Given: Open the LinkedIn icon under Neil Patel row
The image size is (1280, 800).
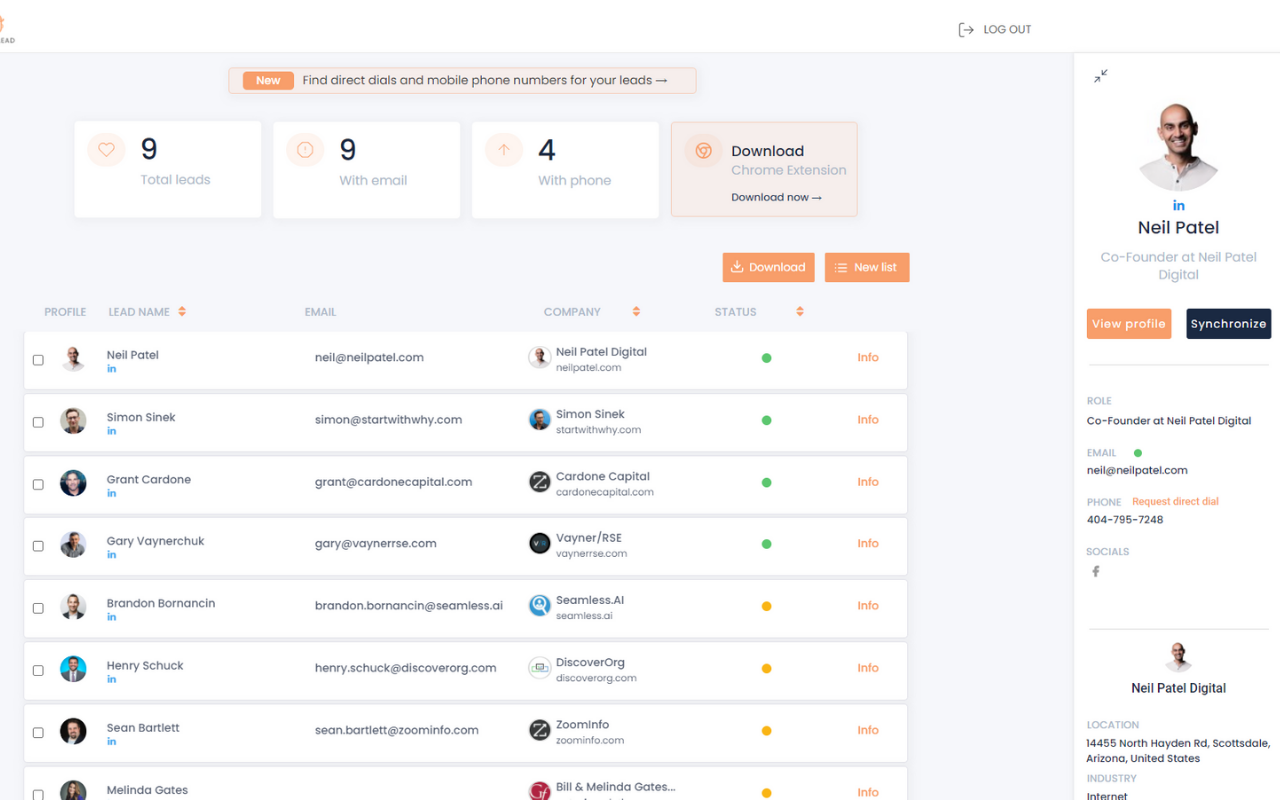Looking at the screenshot, I should click(x=112, y=369).
